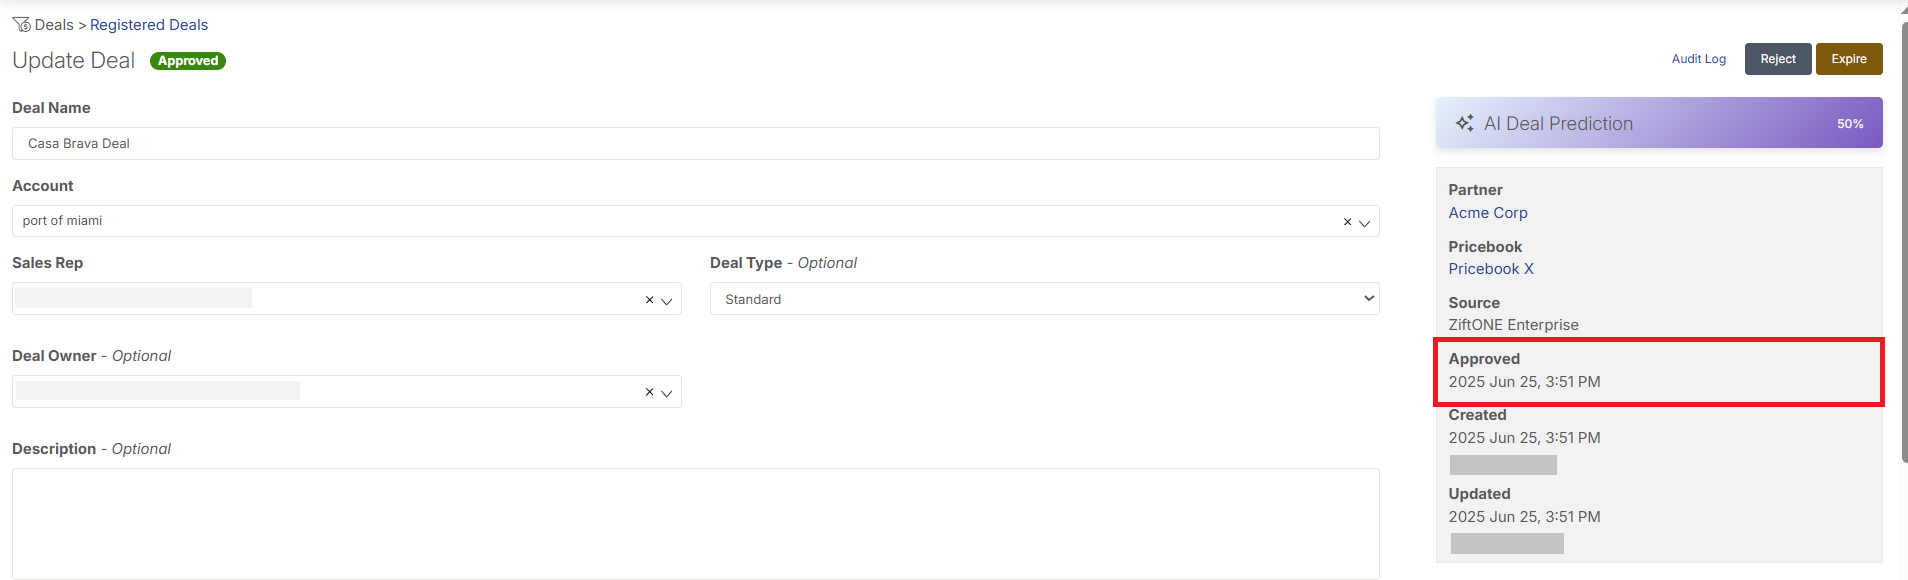This screenshot has width=1908, height=580.
Task: Clear the Sales Rep selection
Action: [x=649, y=300]
